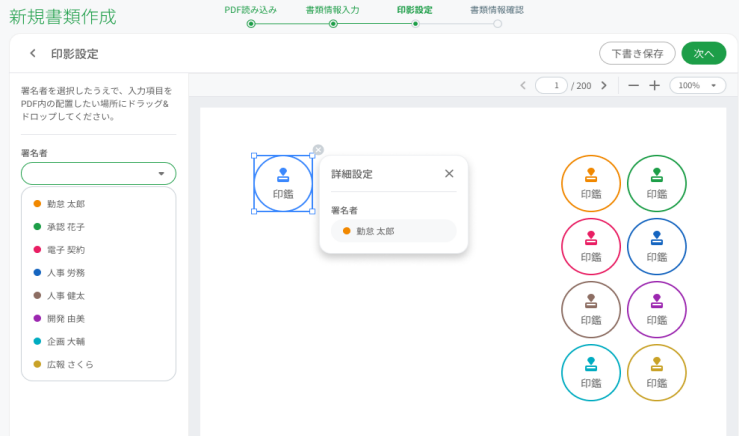This screenshot has height=436, width=739.
Task: Click the page number input field
Action: pyautogui.click(x=551, y=85)
